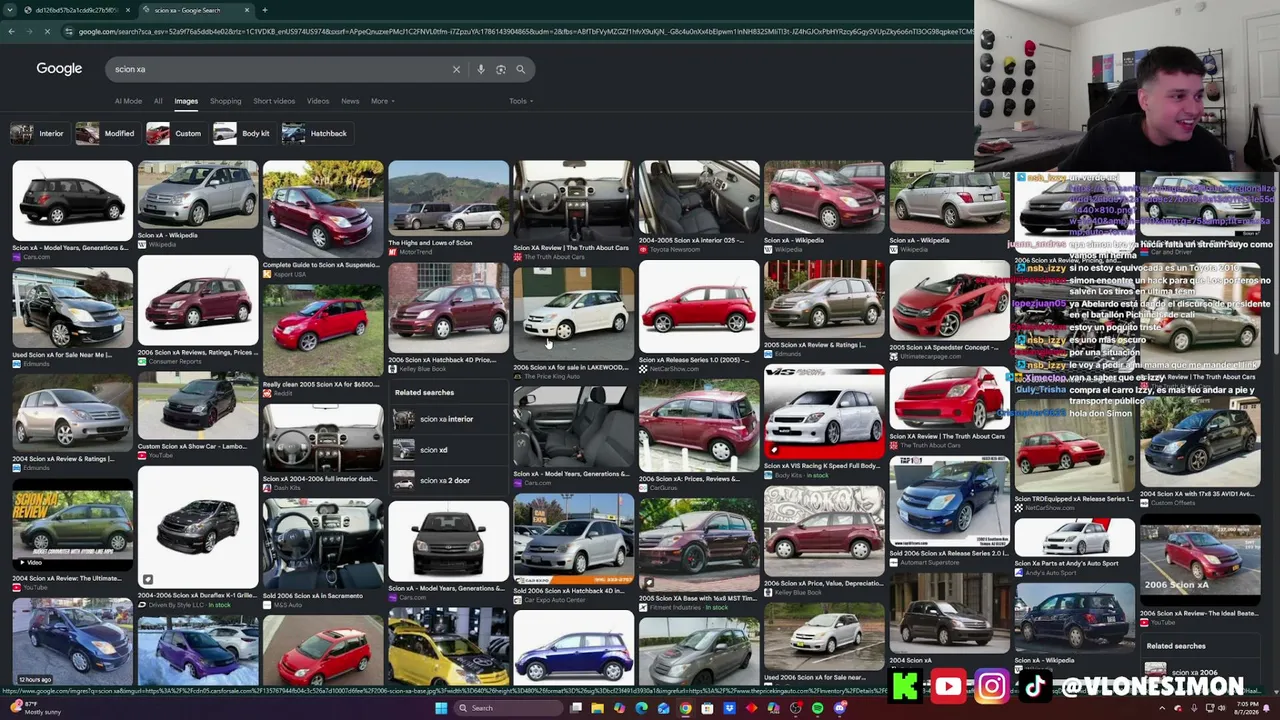Open related search 'scion xa interior'
This screenshot has height=720, width=1280.
[x=448, y=419]
